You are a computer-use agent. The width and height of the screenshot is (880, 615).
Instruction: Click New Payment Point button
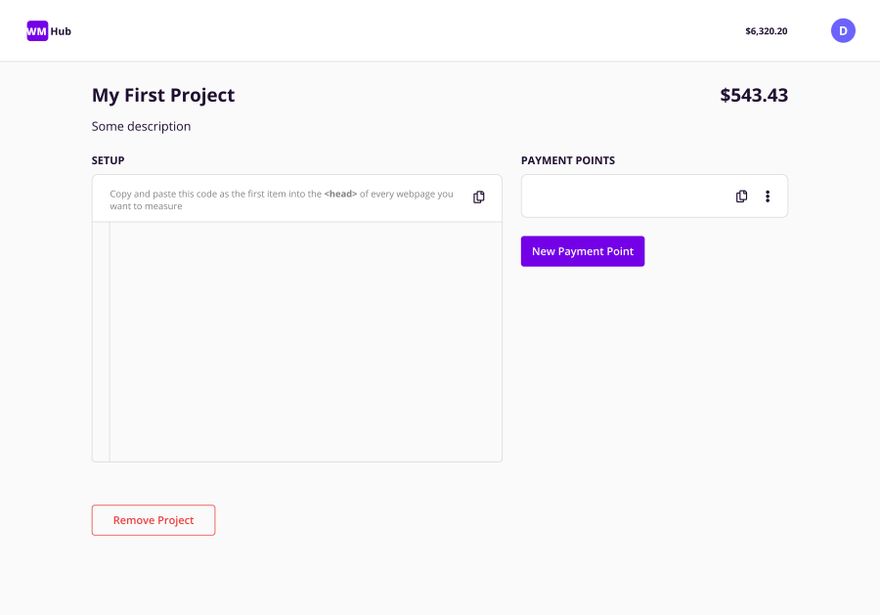583,251
